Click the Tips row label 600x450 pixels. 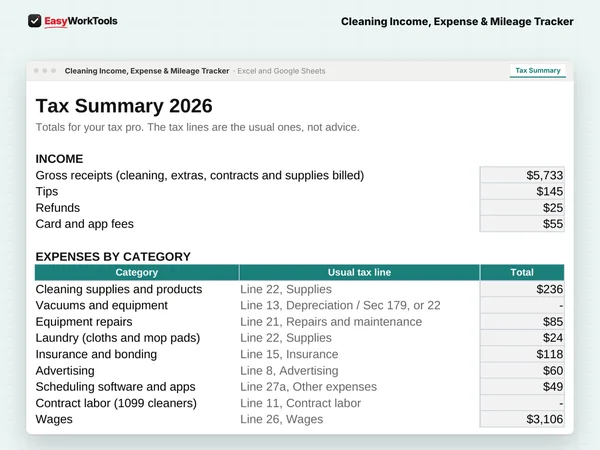pos(47,191)
